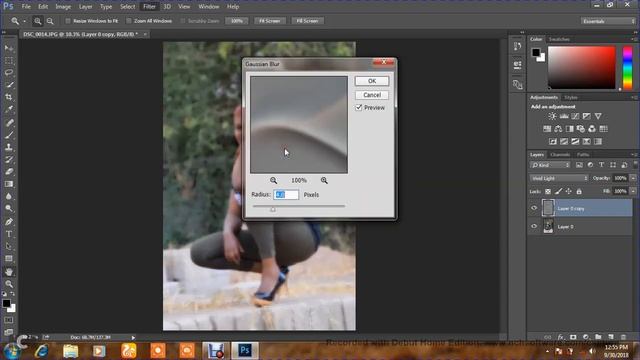Click Cancel in Gaussian Blur dialog

click(372, 95)
